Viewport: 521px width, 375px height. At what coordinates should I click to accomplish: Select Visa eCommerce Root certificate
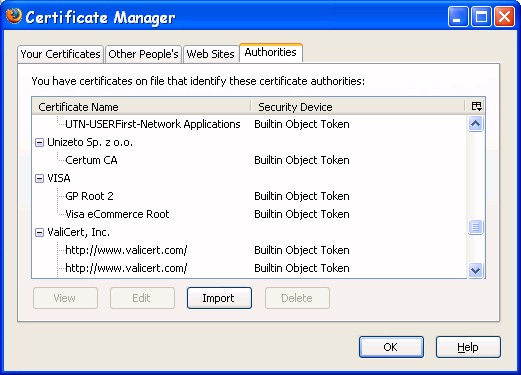117,214
